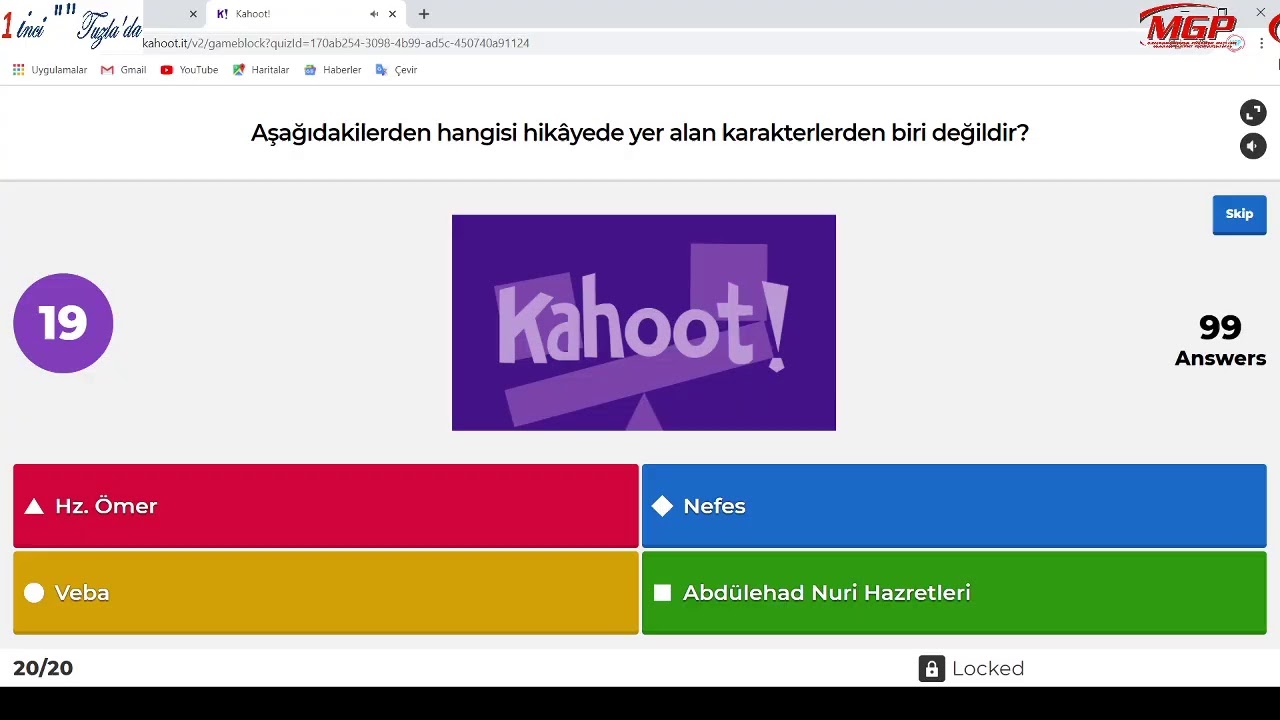The height and width of the screenshot is (720, 1280).
Task: Close the Kahoot! browser tab
Action: [x=392, y=14]
